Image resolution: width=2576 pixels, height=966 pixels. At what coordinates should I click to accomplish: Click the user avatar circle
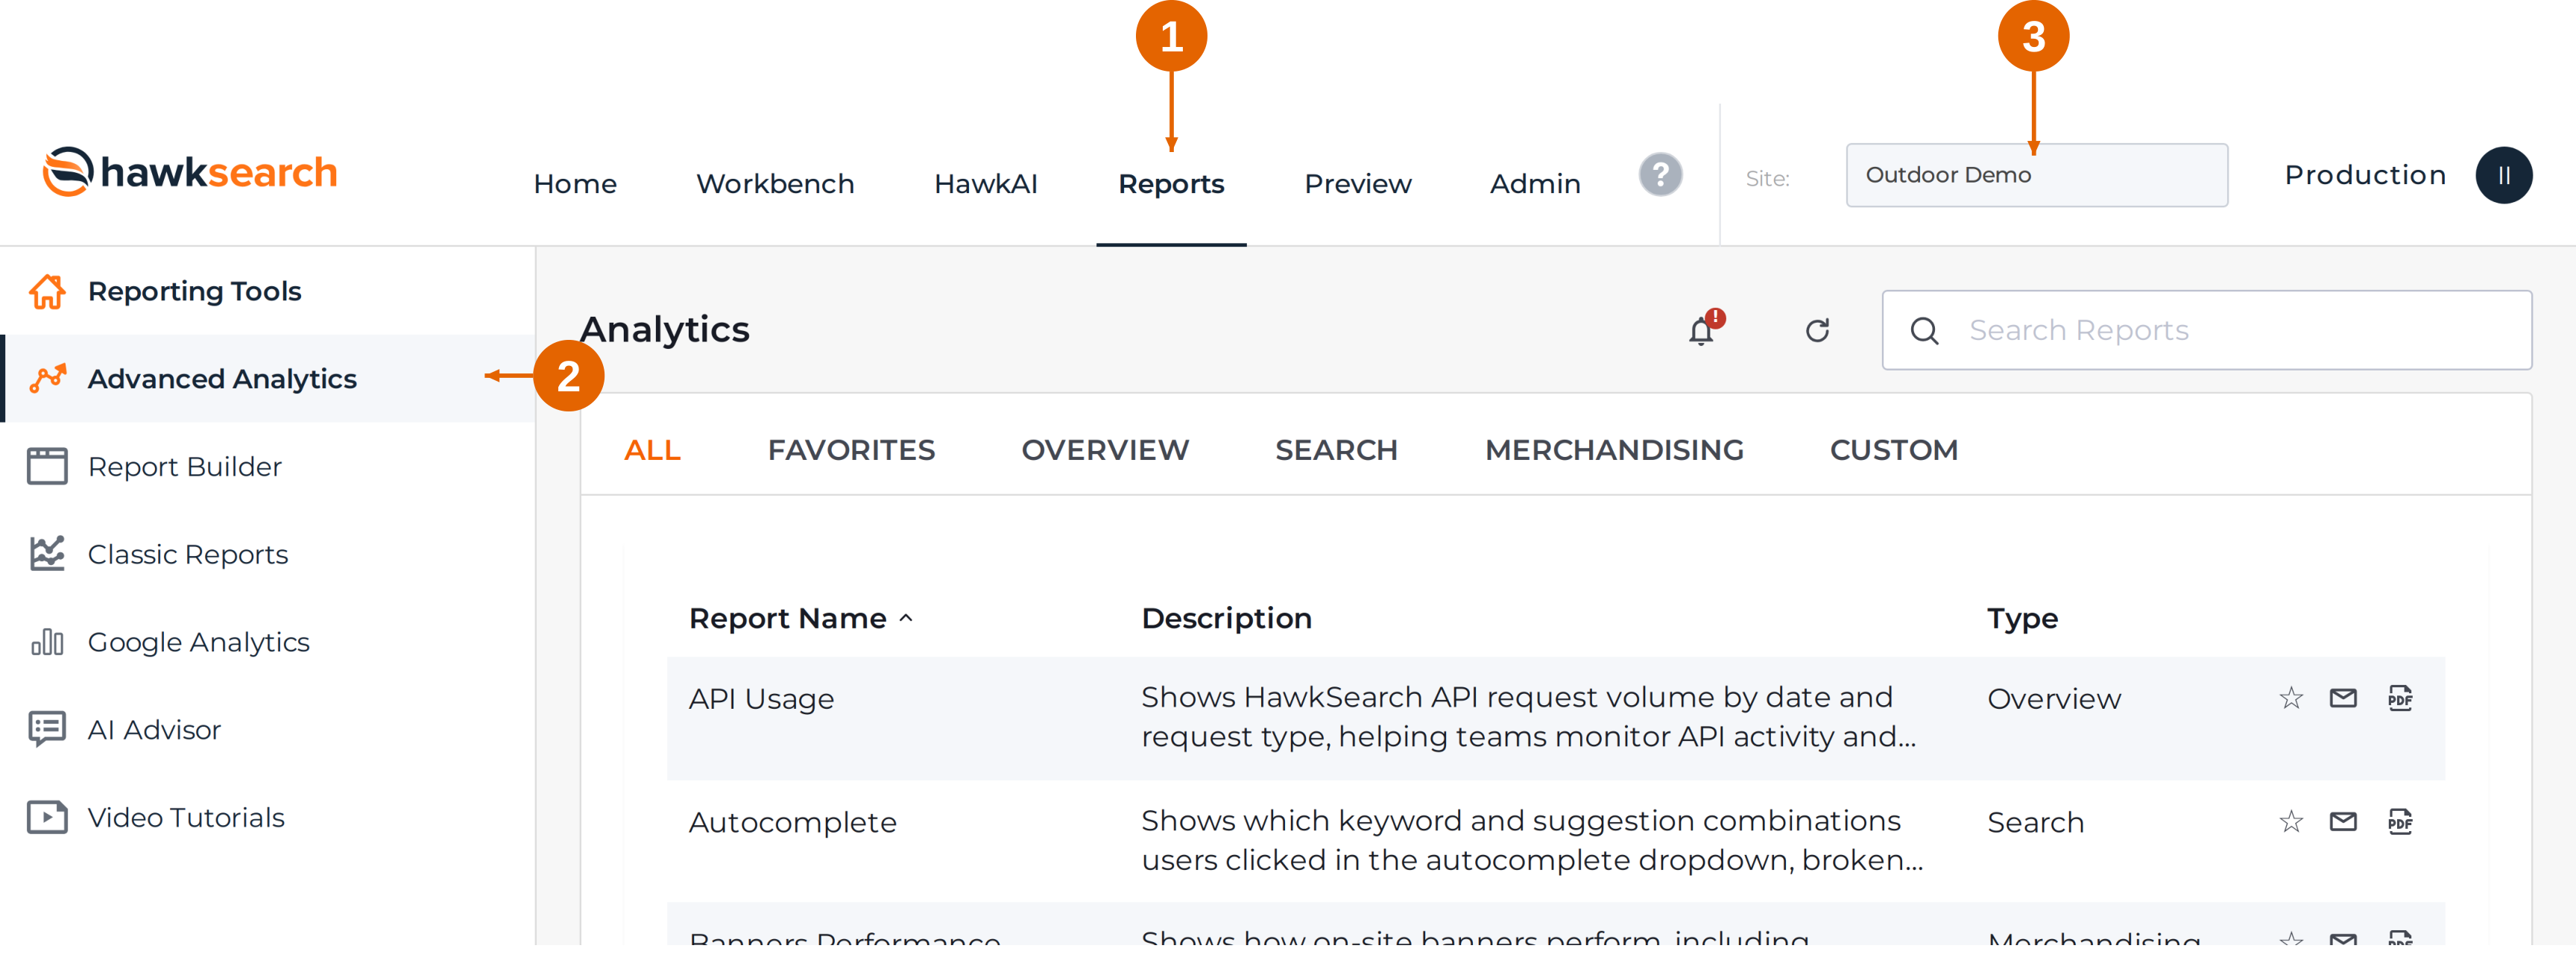tap(2503, 175)
